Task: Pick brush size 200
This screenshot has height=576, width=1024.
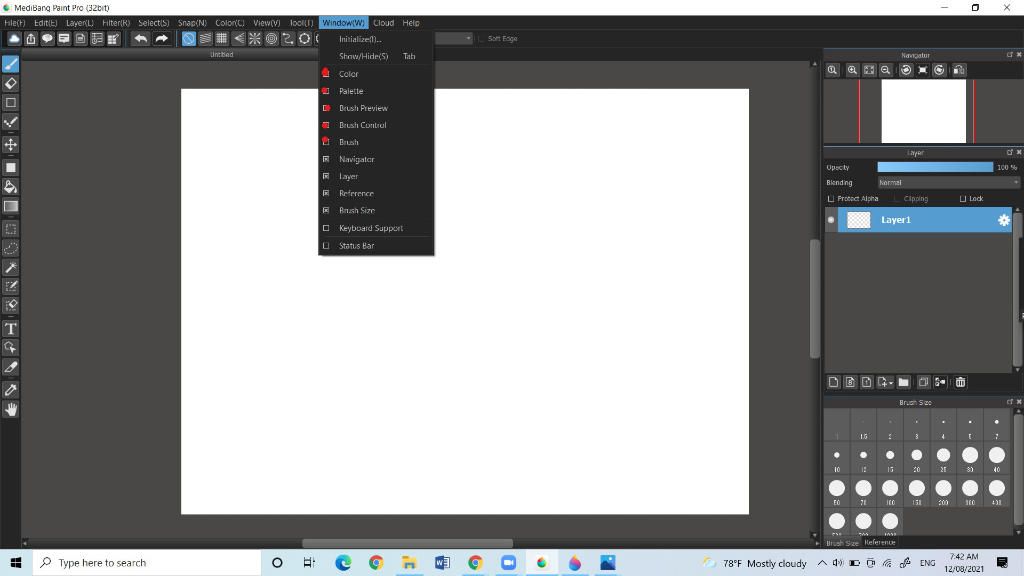Action: tap(943, 492)
